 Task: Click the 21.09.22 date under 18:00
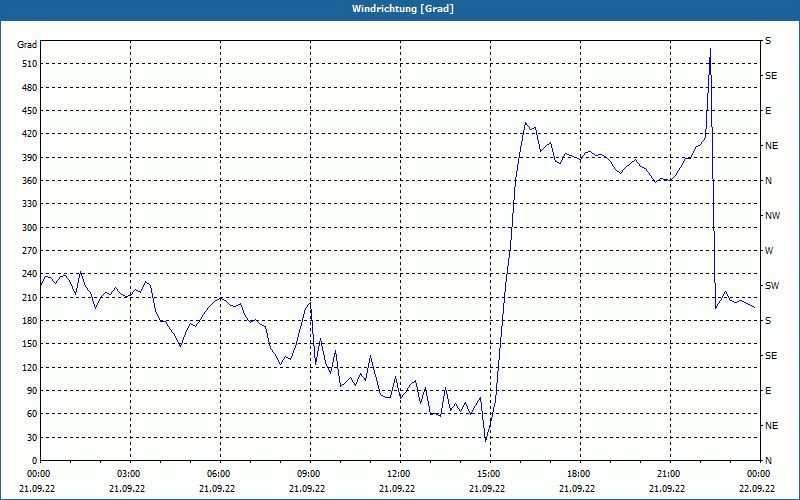pos(578,488)
